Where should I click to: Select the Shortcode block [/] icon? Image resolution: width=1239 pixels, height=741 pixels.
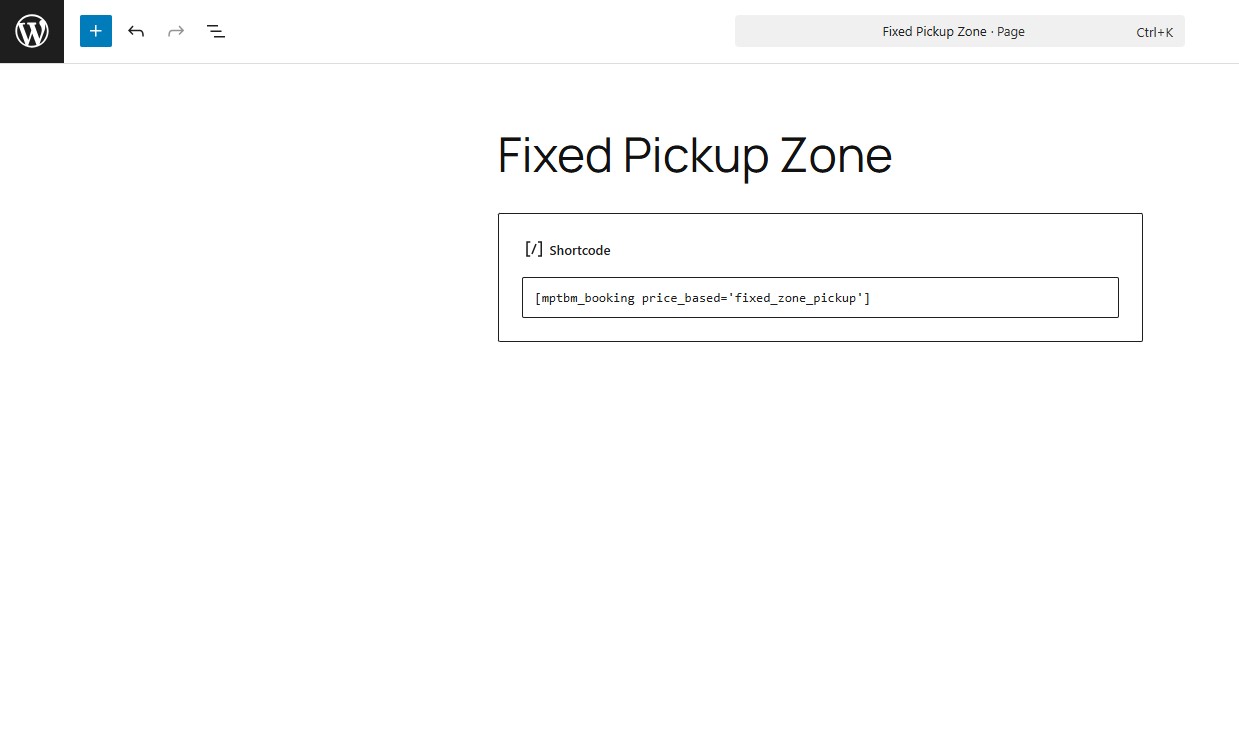tap(534, 249)
